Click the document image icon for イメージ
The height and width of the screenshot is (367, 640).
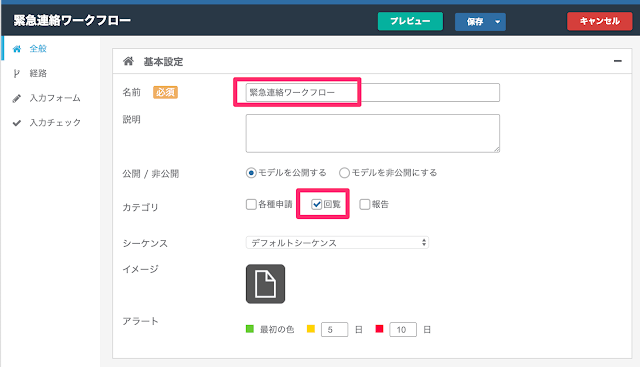click(265, 284)
